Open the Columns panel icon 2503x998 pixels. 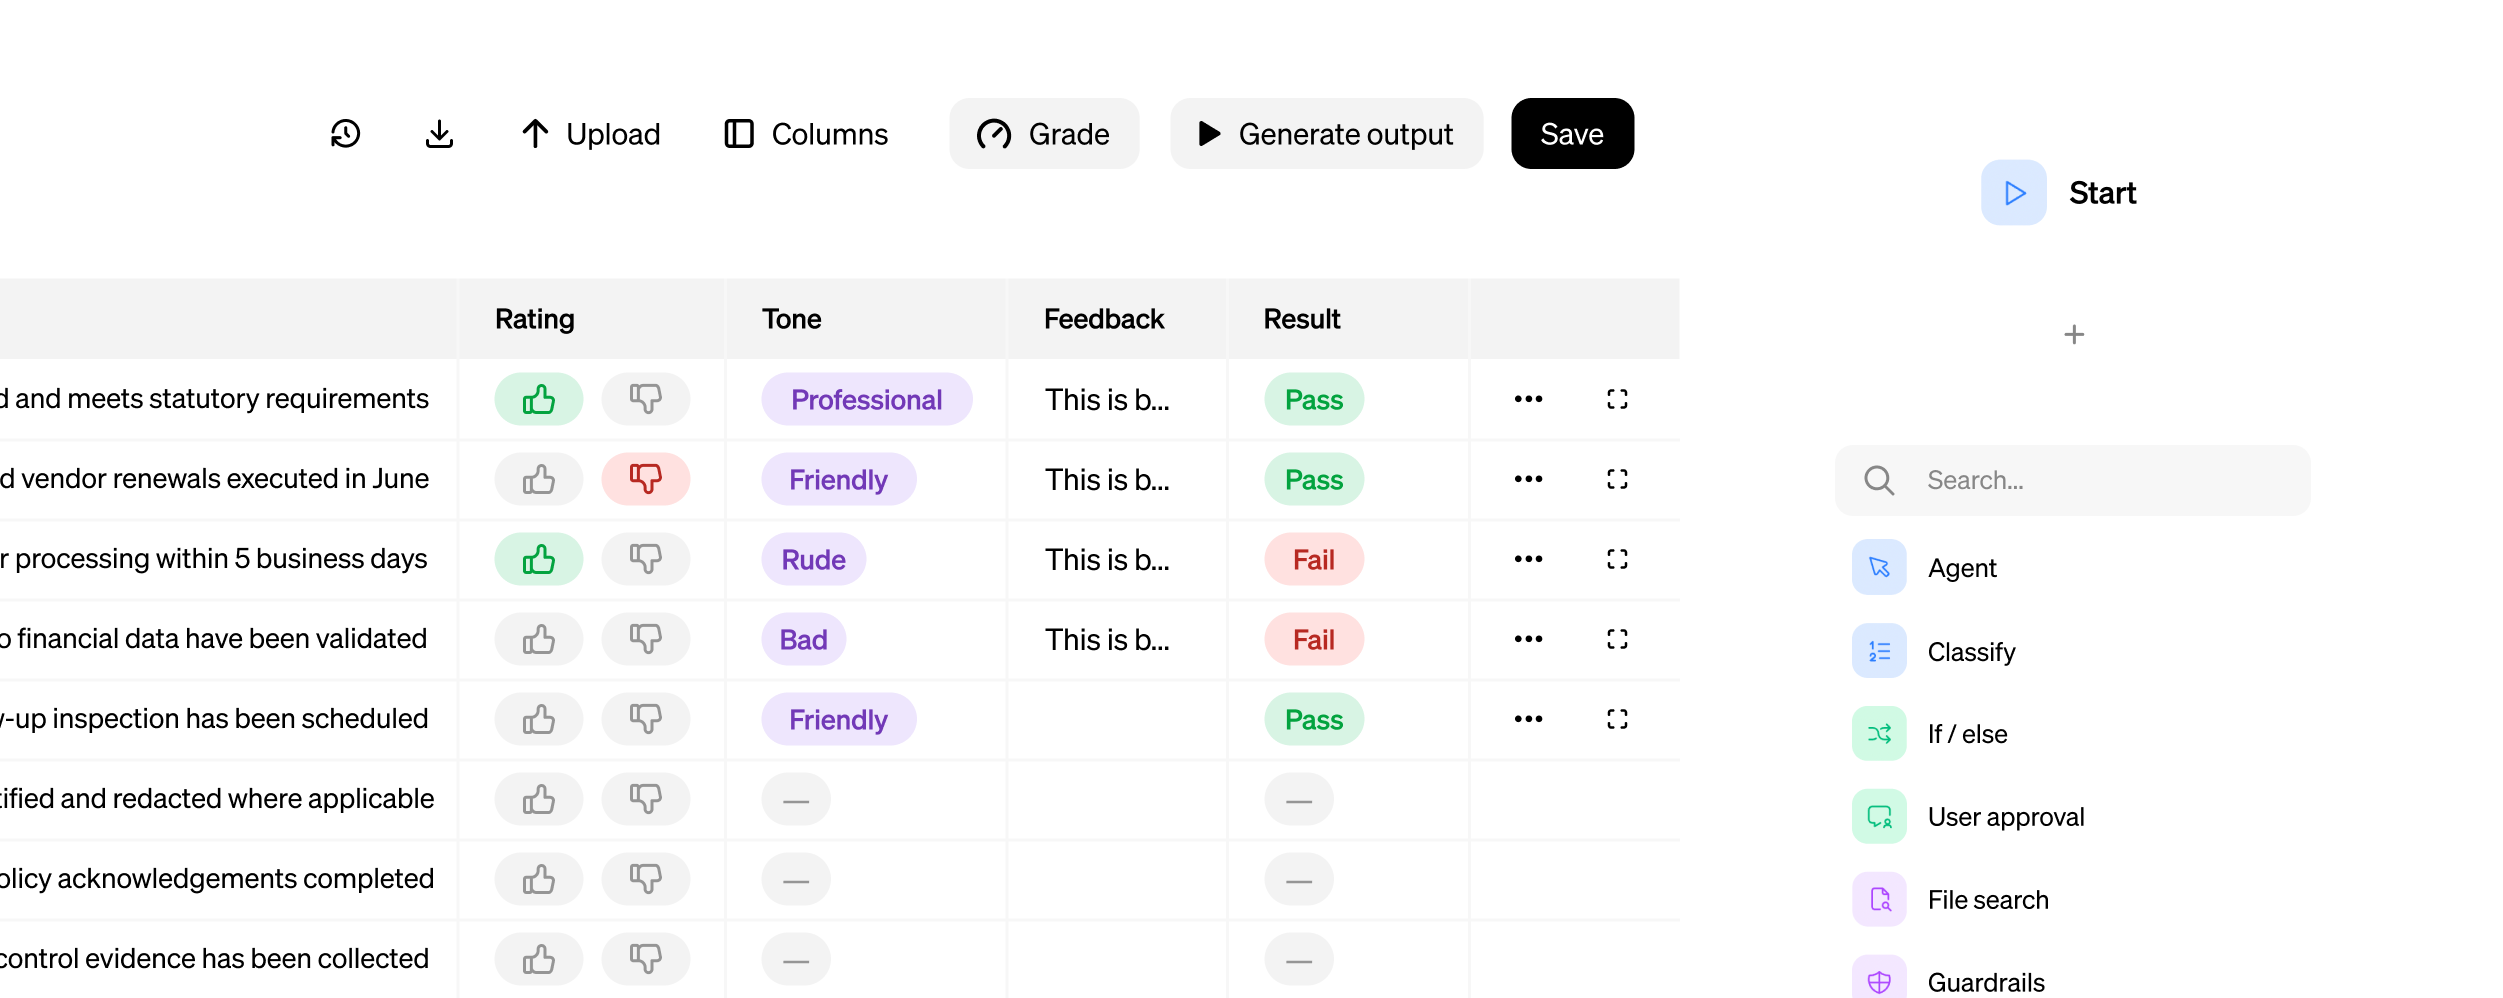pos(738,133)
